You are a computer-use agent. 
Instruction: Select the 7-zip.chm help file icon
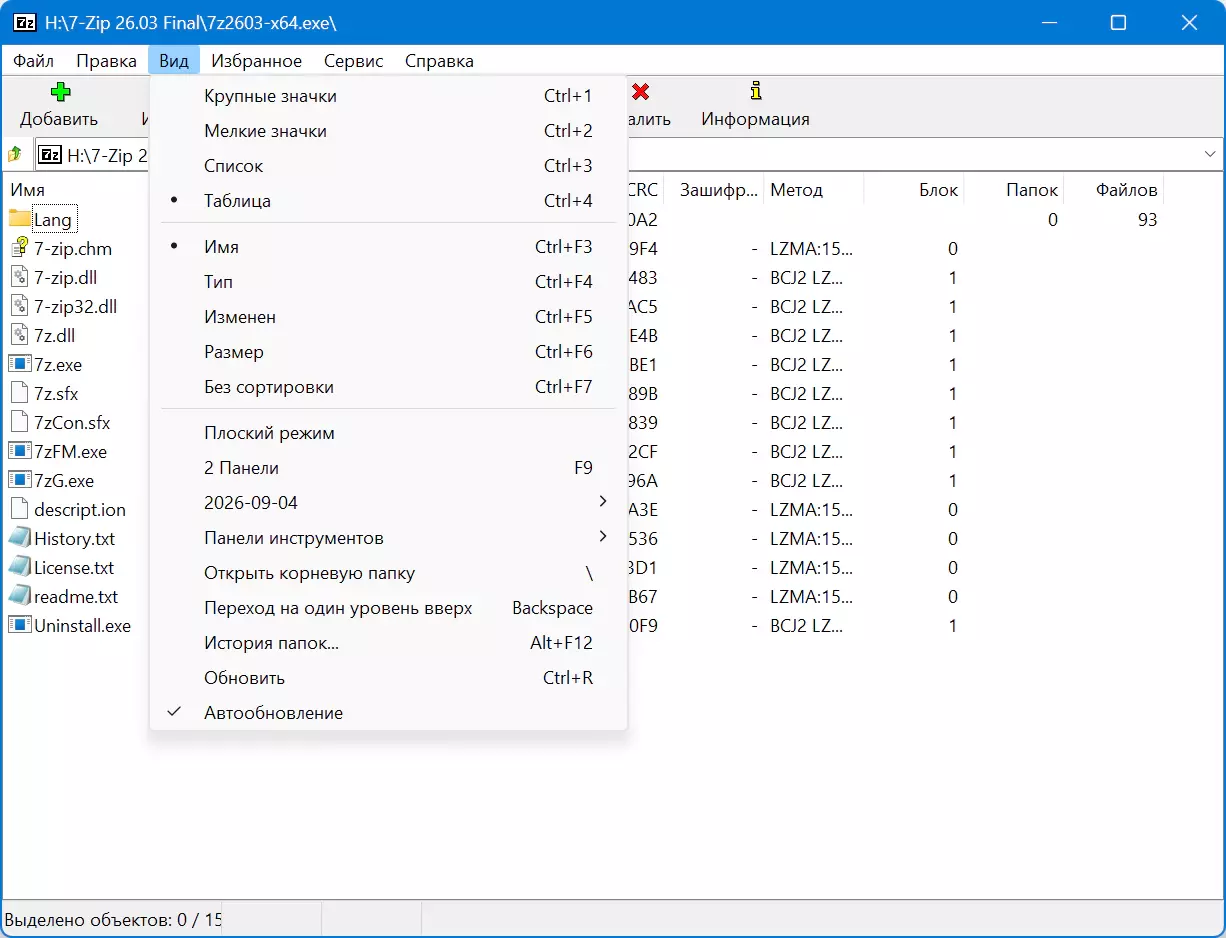click(20, 248)
